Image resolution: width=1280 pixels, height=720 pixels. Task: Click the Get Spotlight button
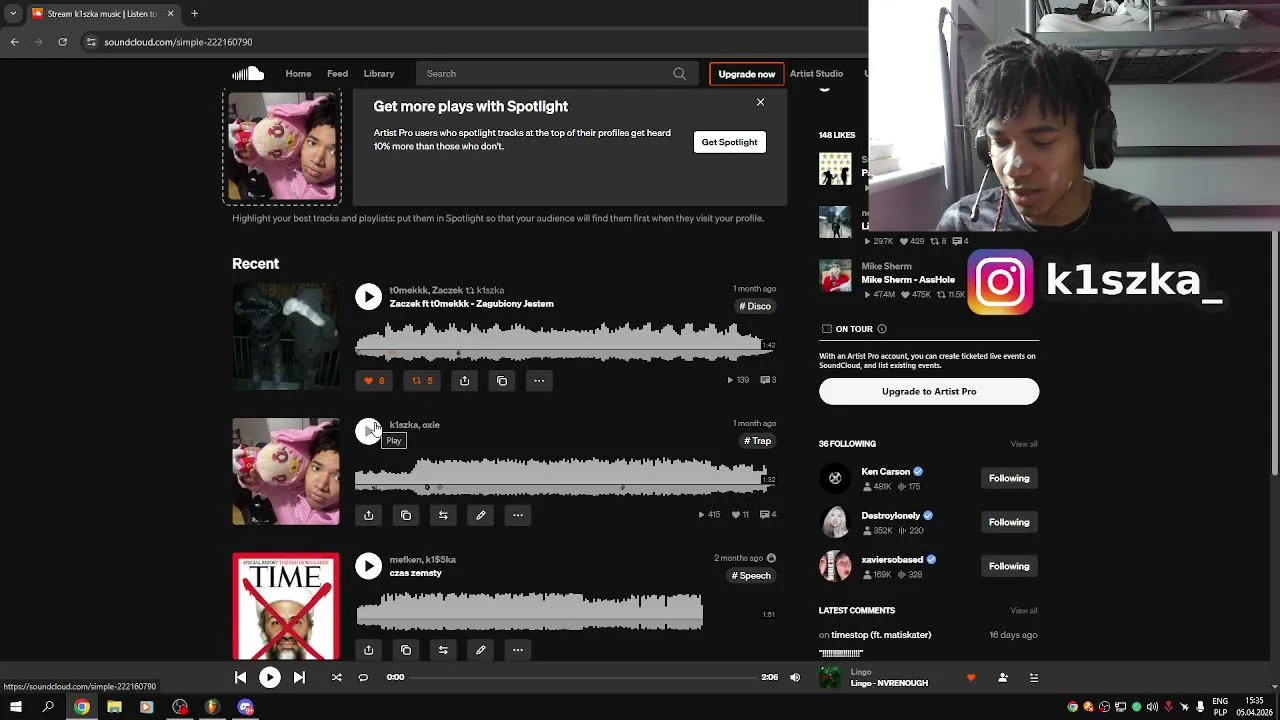pyautogui.click(x=729, y=142)
